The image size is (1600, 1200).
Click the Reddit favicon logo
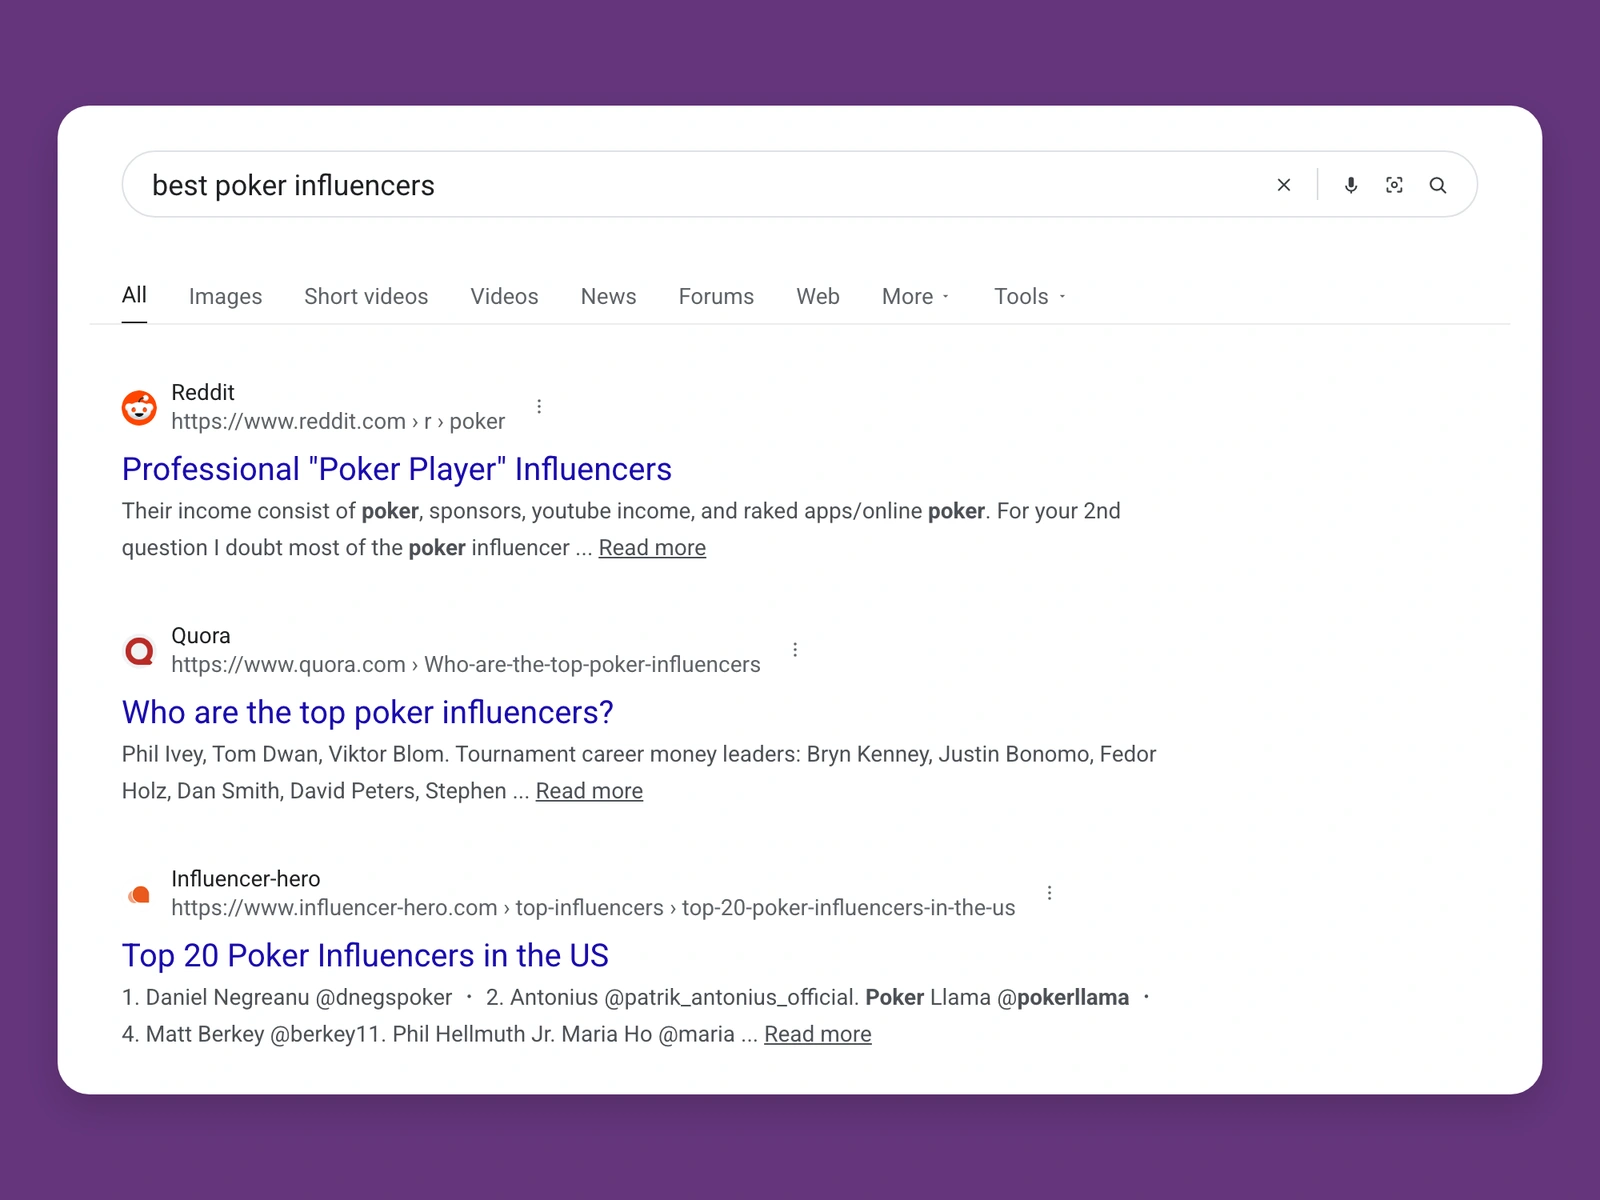pos(139,407)
